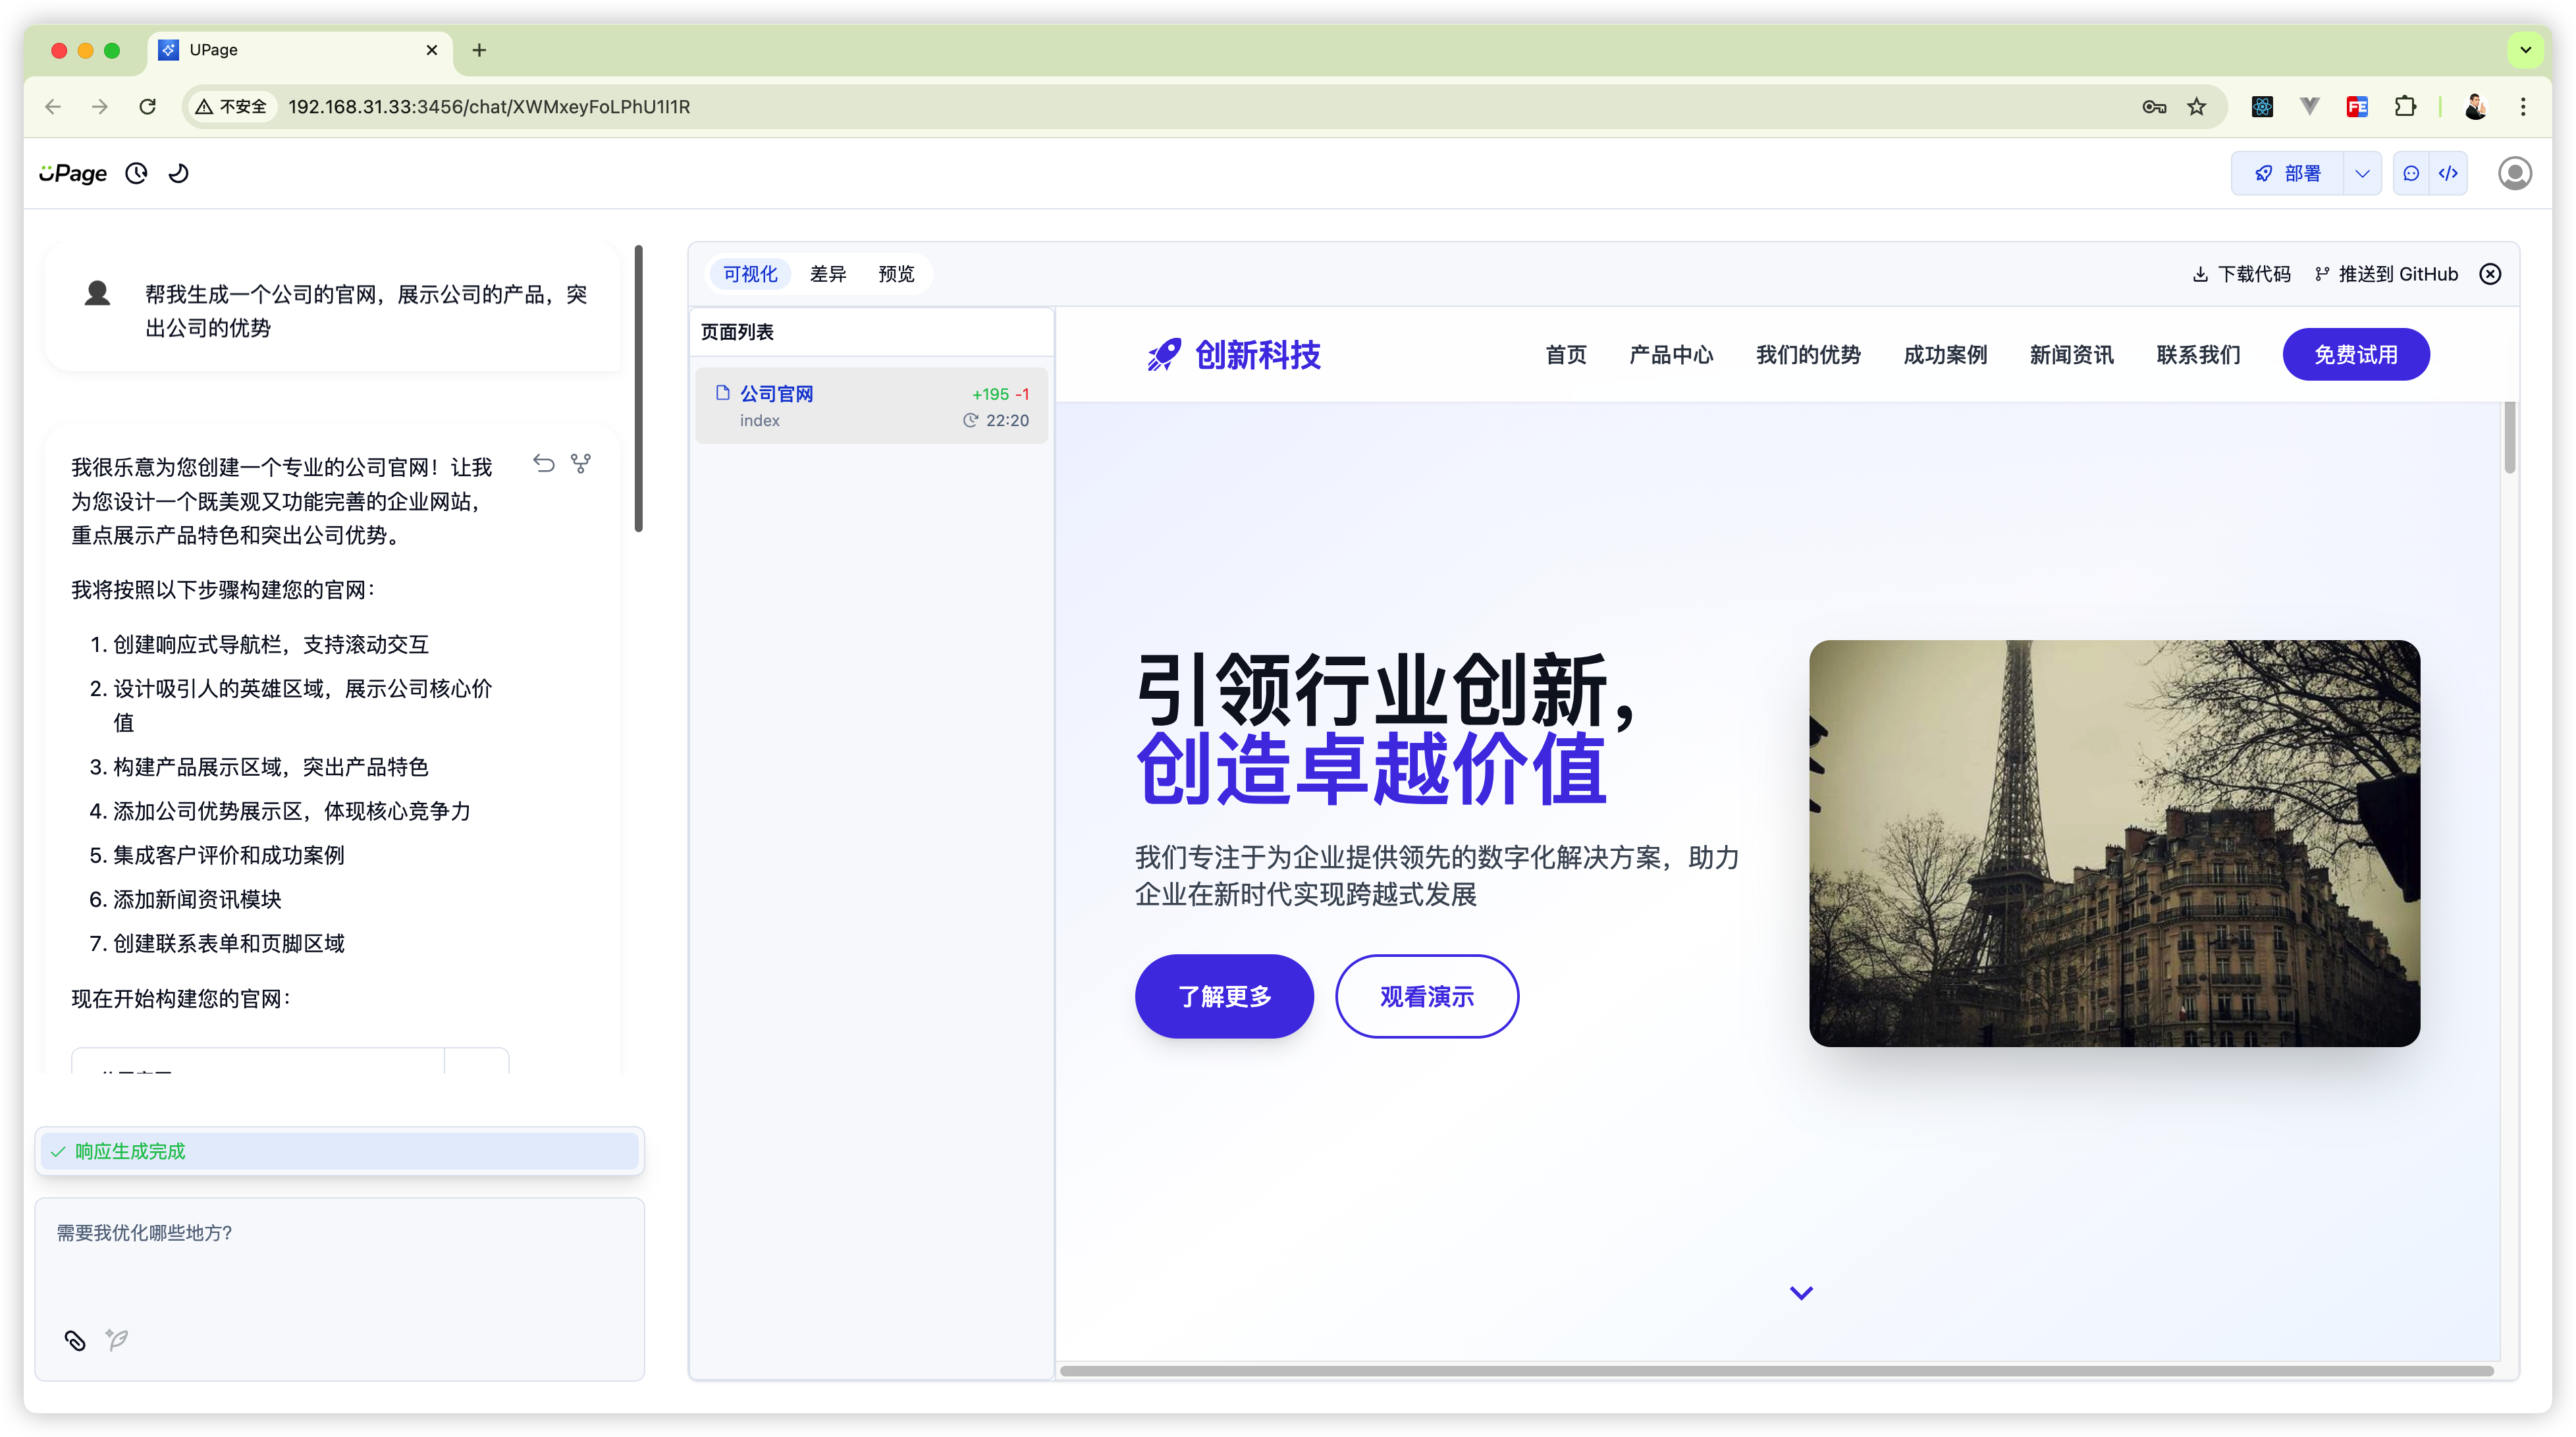Click 推送到 GitHub button

click(x=2386, y=274)
